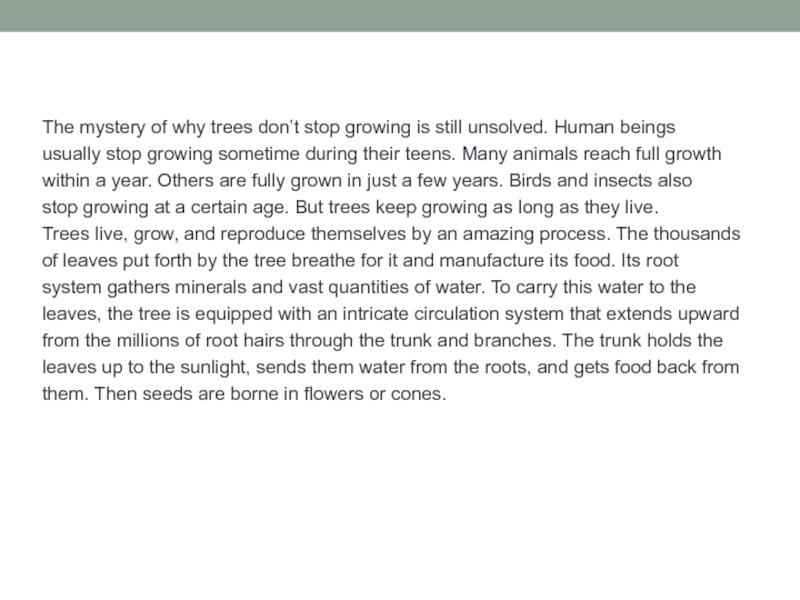Click the final word "cones" in the paragraph
The image size is (800, 600).
pyautogui.click(x=417, y=394)
